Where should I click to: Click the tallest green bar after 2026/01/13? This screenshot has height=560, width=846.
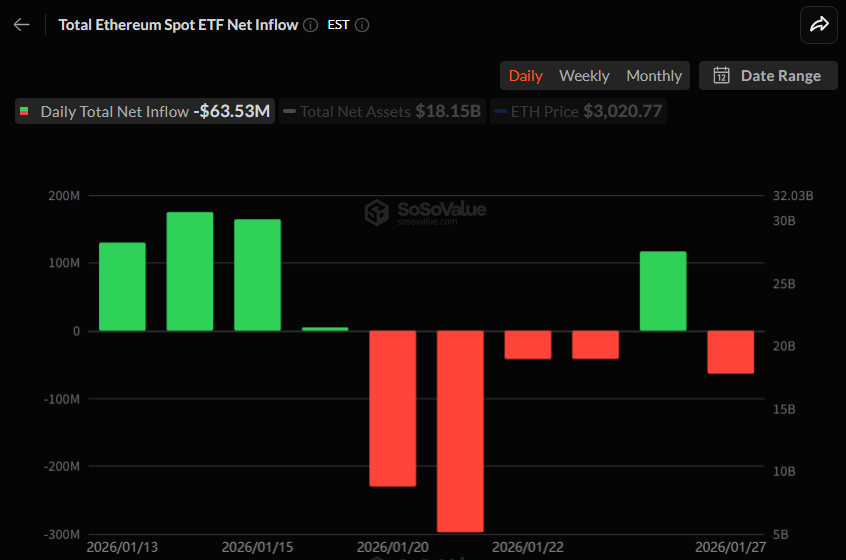190,271
